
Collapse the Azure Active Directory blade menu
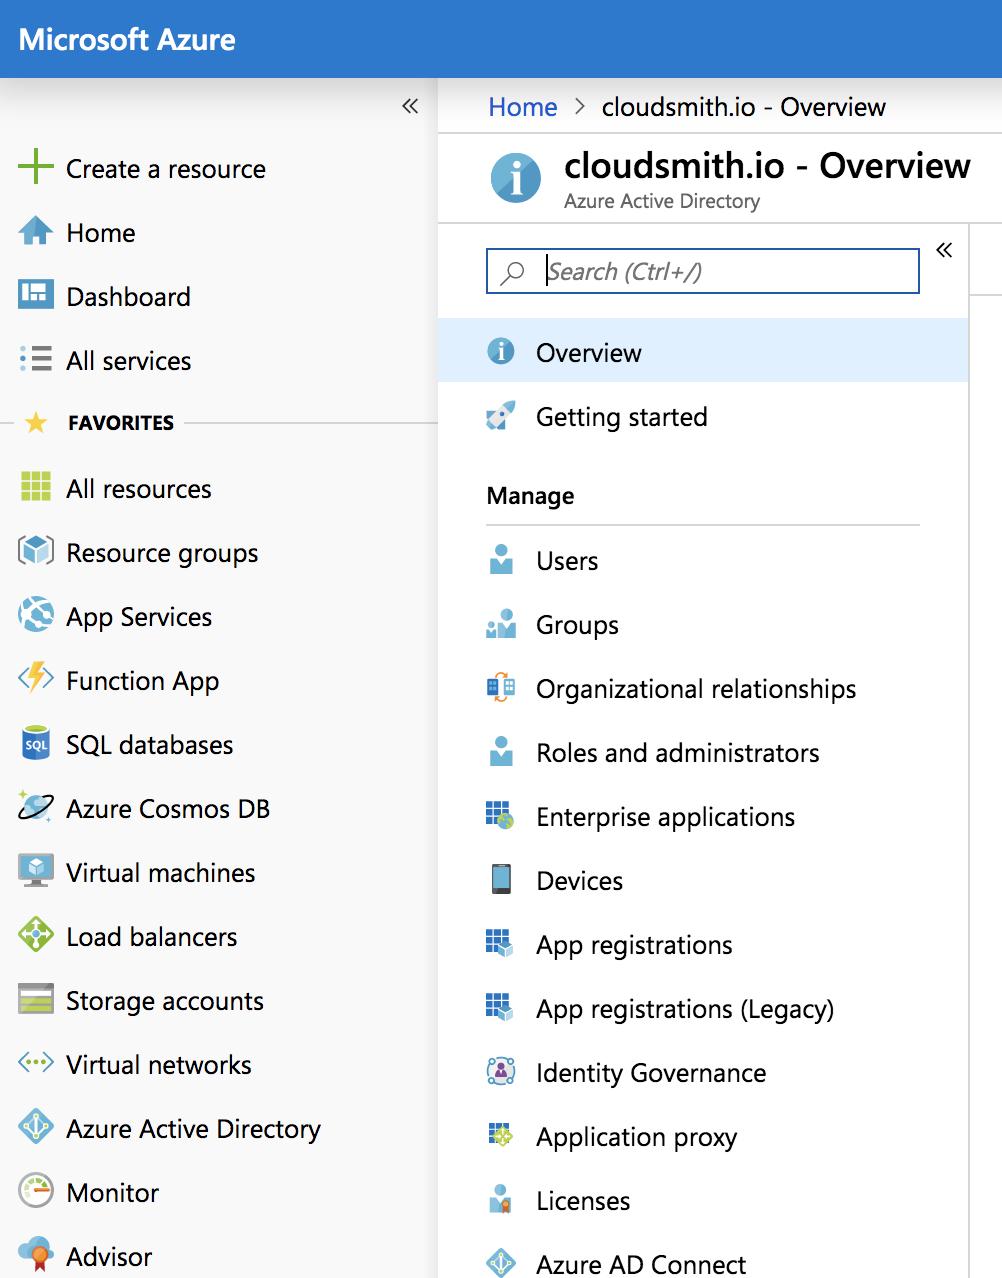coord(944,250)
